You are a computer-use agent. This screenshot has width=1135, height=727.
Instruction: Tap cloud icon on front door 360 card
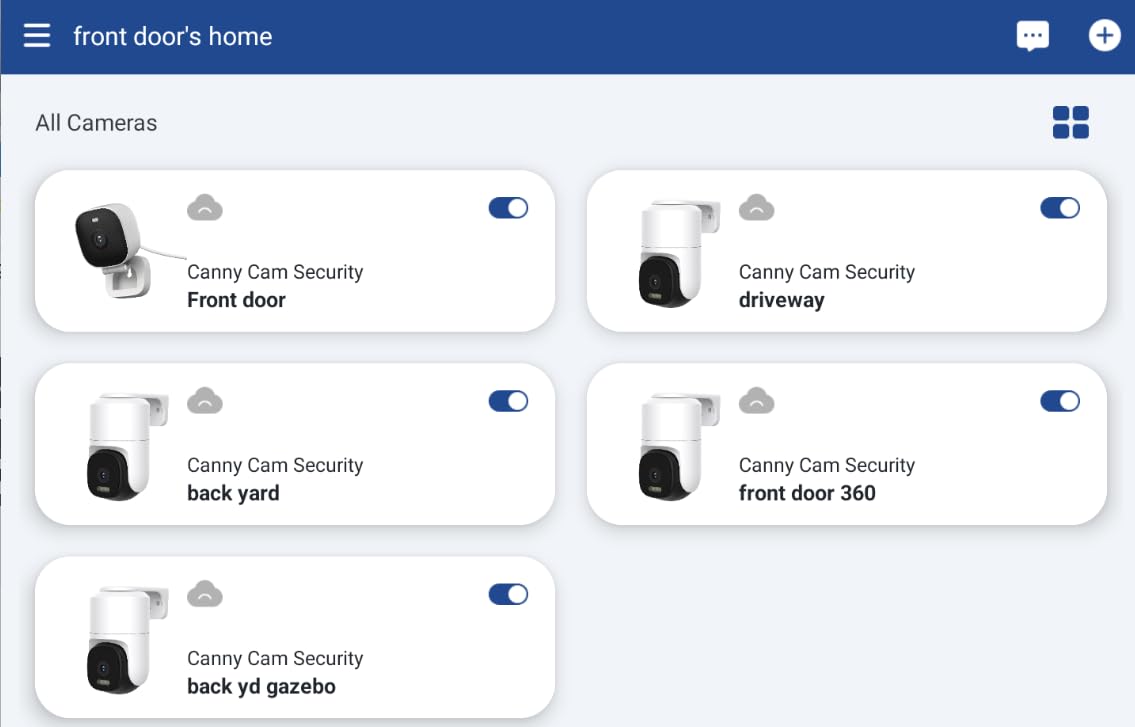pyautogui.click(x=756, y=401)
